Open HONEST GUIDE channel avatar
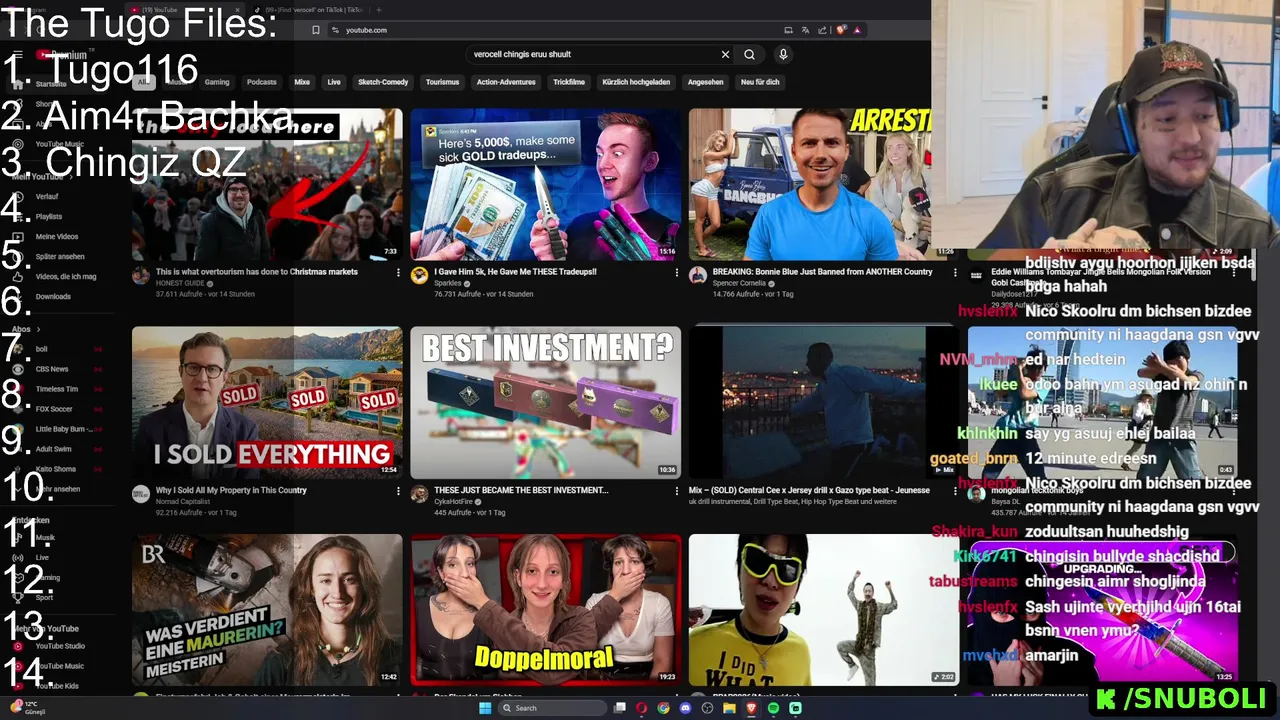 point(141,275)
